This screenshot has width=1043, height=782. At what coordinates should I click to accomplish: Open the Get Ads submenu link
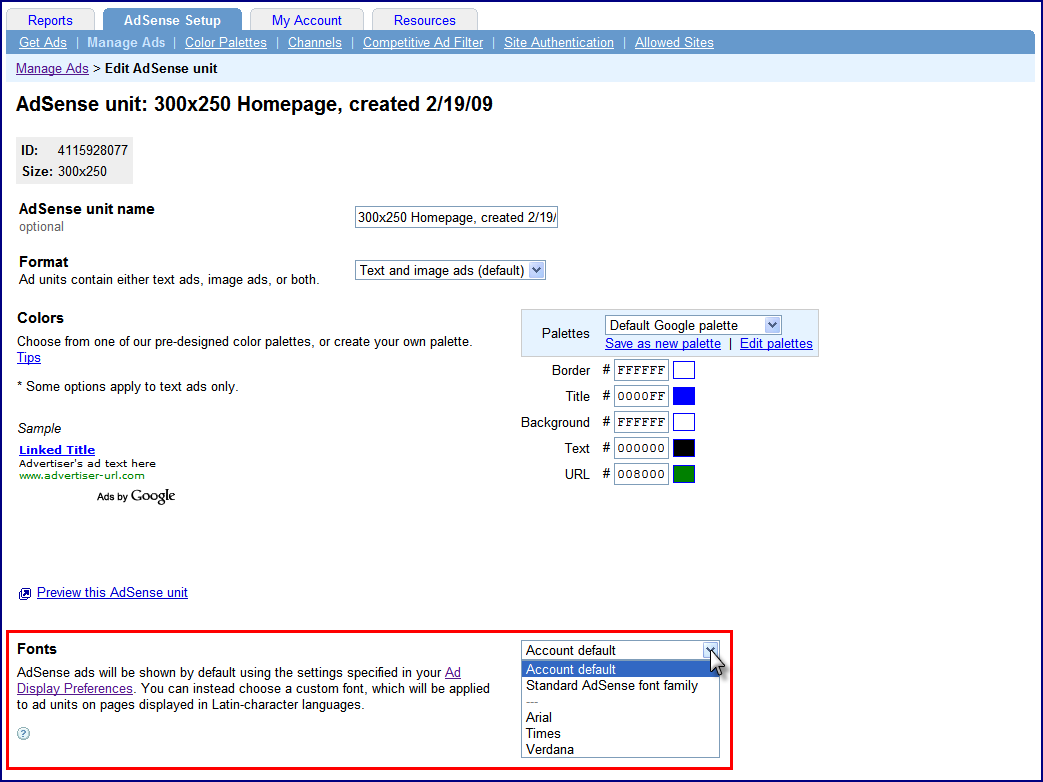43,43
